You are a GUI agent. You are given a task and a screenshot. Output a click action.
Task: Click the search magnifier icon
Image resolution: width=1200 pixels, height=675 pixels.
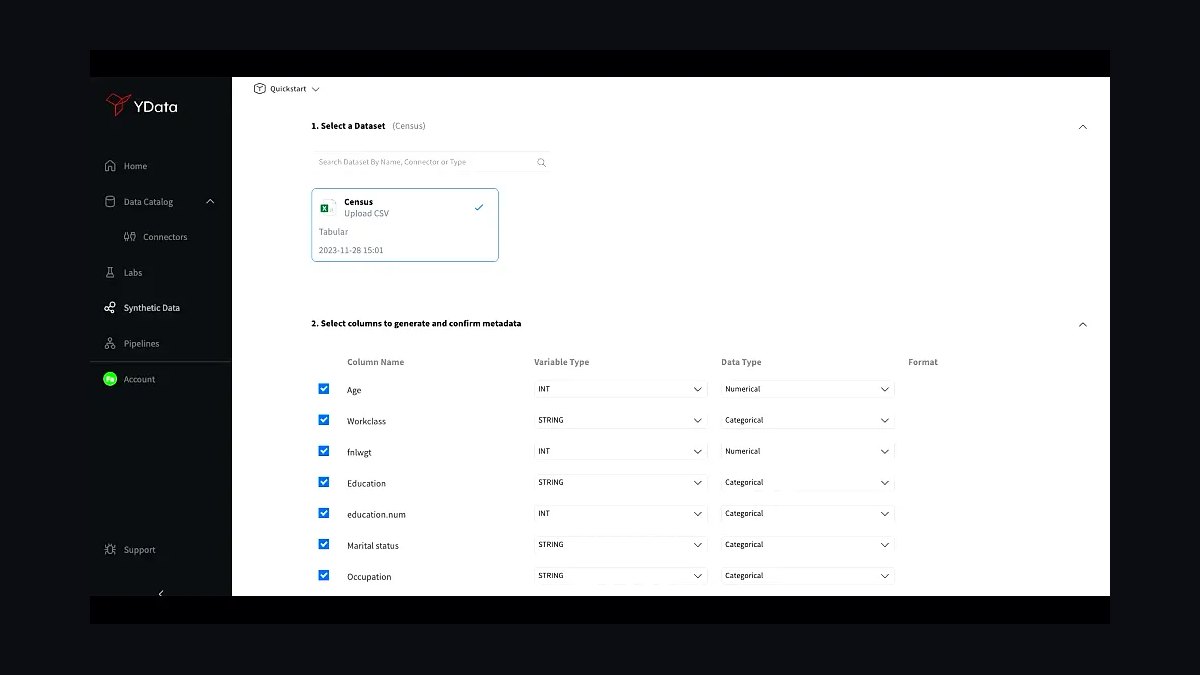click(x=542, y=162)
